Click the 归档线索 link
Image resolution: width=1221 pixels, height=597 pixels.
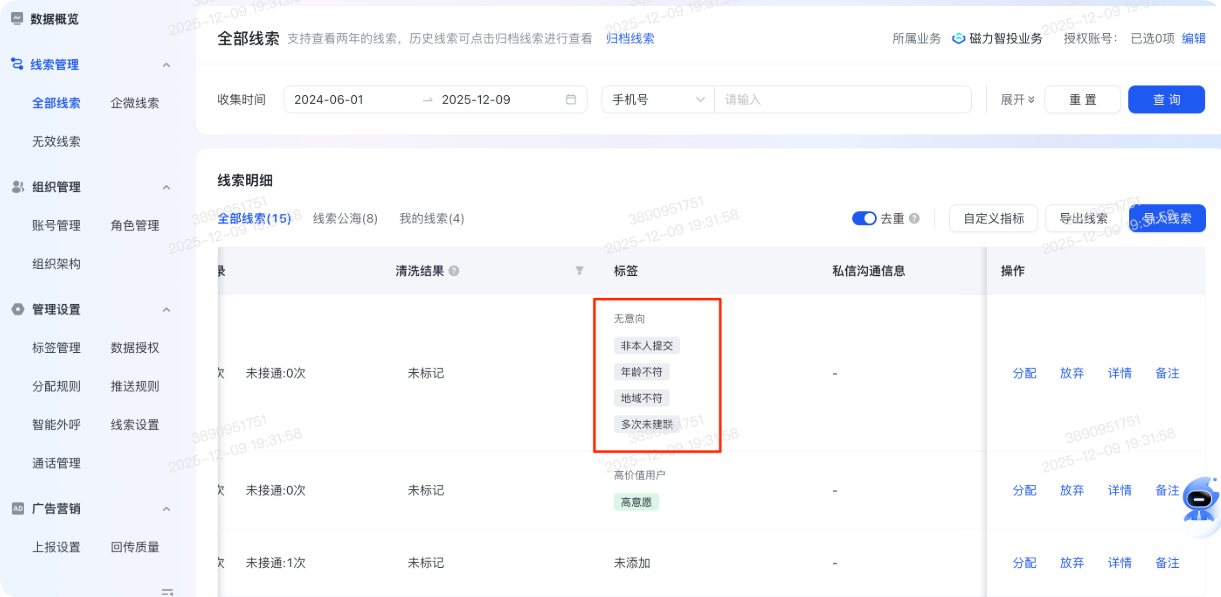(630, 39)
